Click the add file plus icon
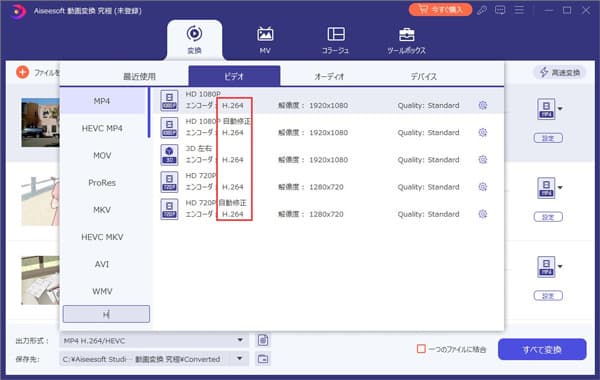Image resolution: width=600 pixels, height=380 pixels. [x=23, y=72]
